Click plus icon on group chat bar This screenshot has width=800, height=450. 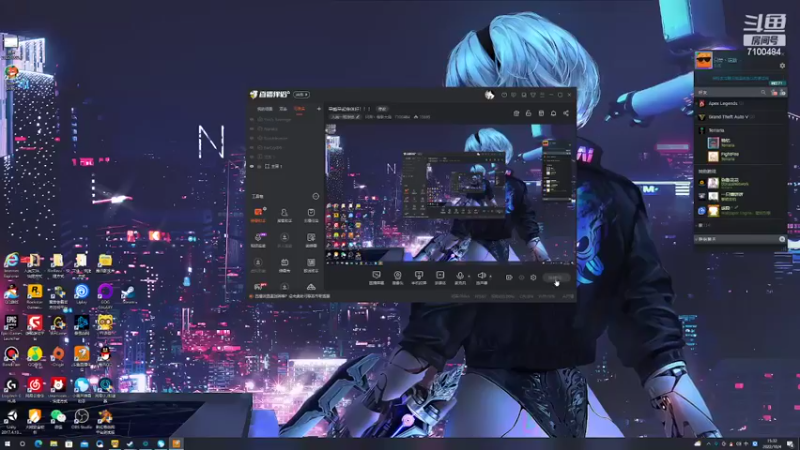[782, 239]
